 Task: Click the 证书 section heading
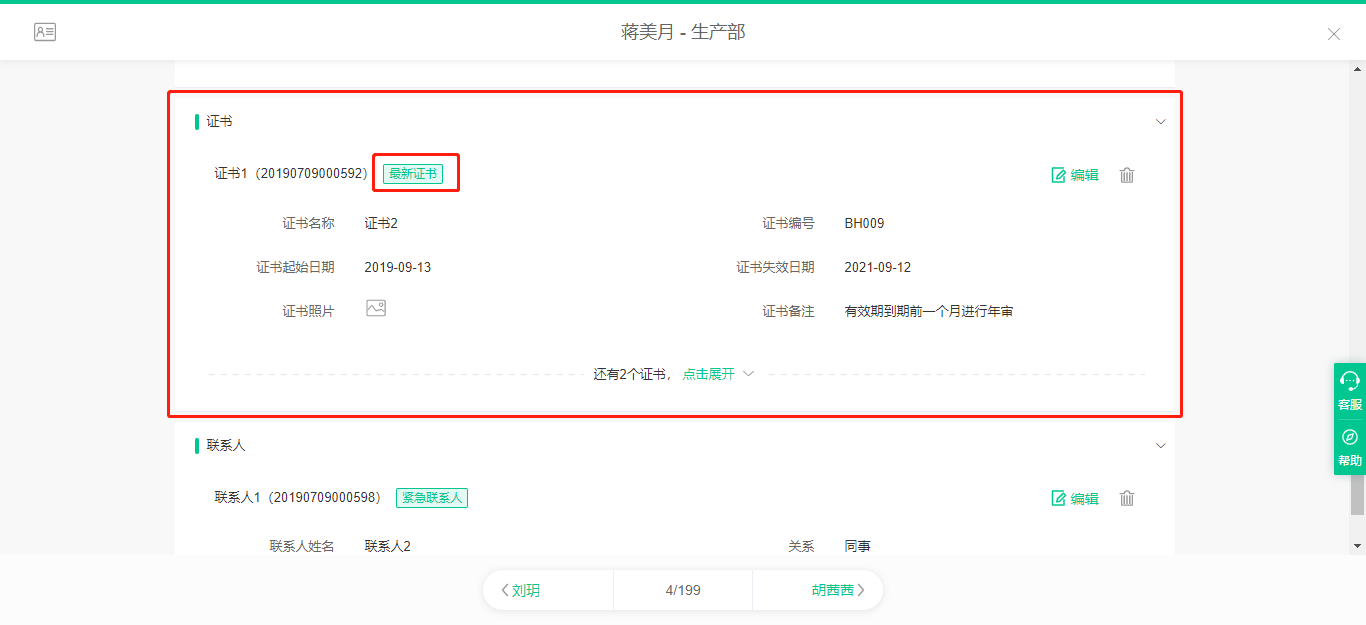click(219, 122)
